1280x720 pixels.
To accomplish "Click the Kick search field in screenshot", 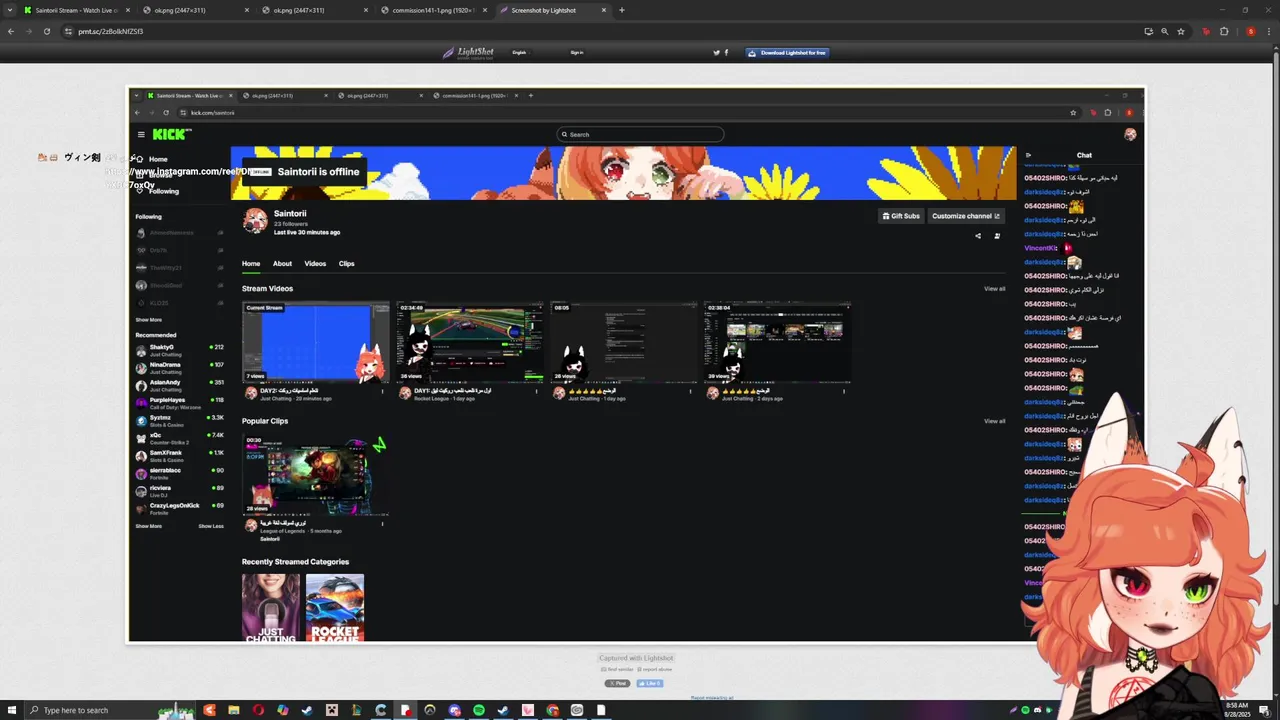I will [x=640, y=134].
